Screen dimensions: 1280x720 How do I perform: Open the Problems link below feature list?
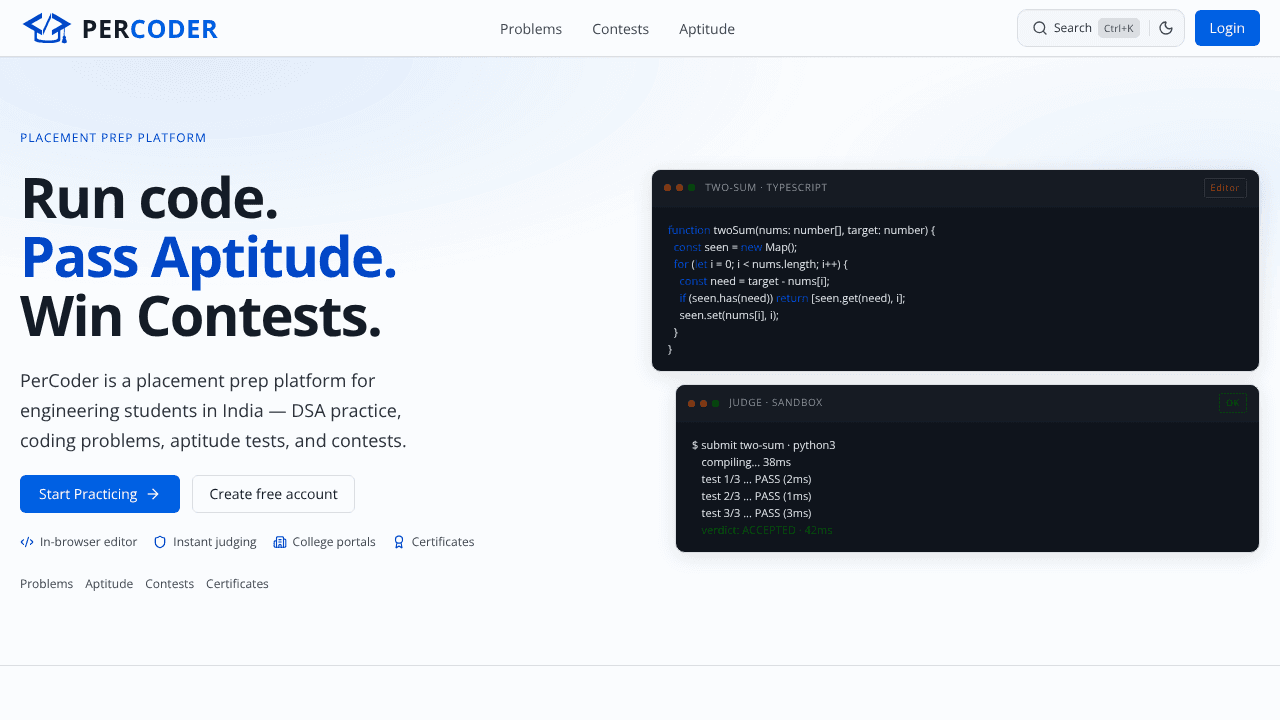pyautogui.click(x=47, y=584)
